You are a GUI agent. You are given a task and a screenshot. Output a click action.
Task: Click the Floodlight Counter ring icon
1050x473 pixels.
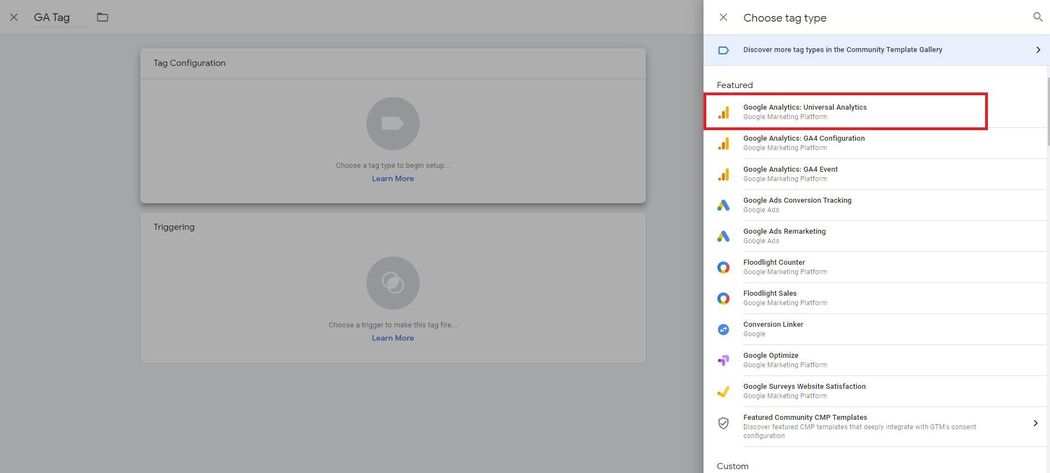pos(723,267)
